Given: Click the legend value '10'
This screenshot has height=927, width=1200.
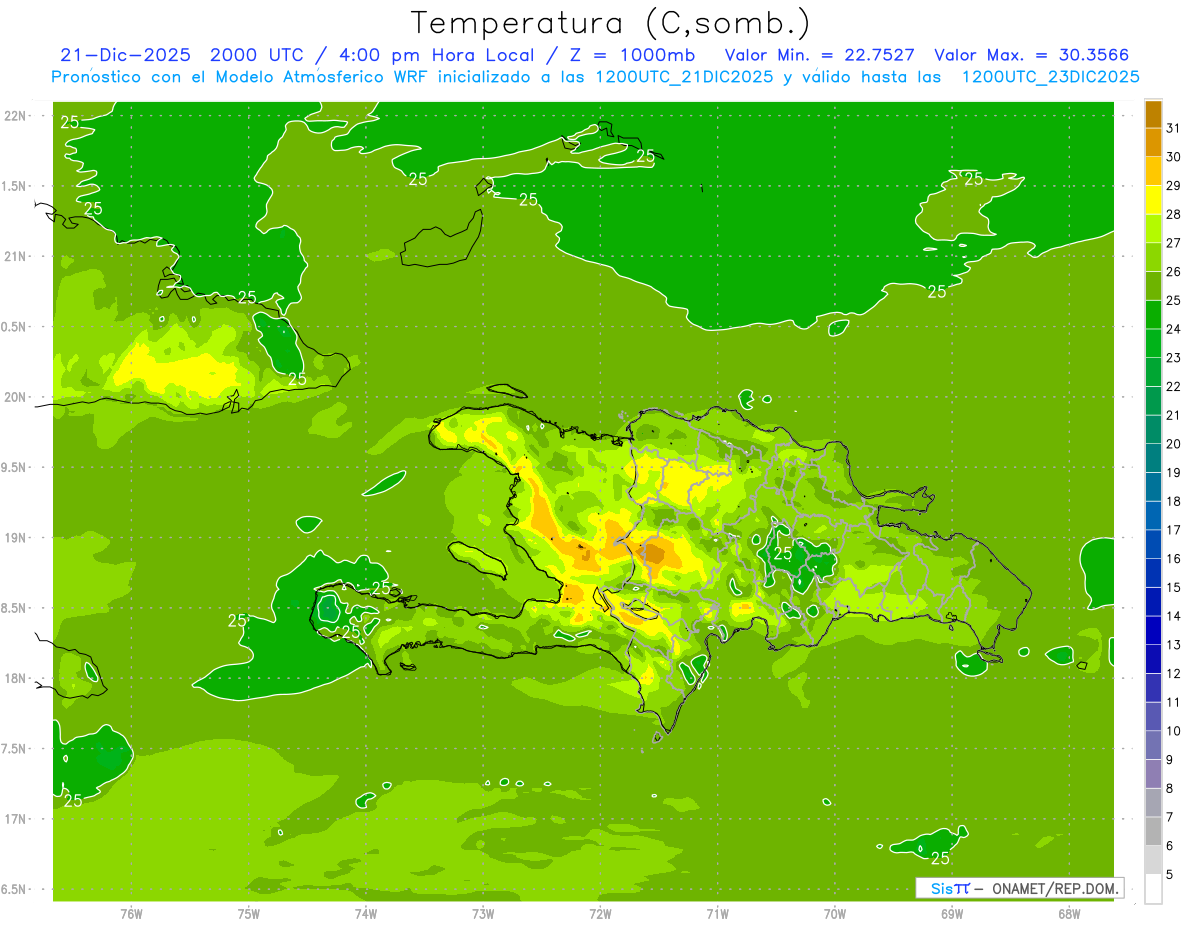Looking at the screenshot, I should pyautogui.click(x=1174, y=731).
